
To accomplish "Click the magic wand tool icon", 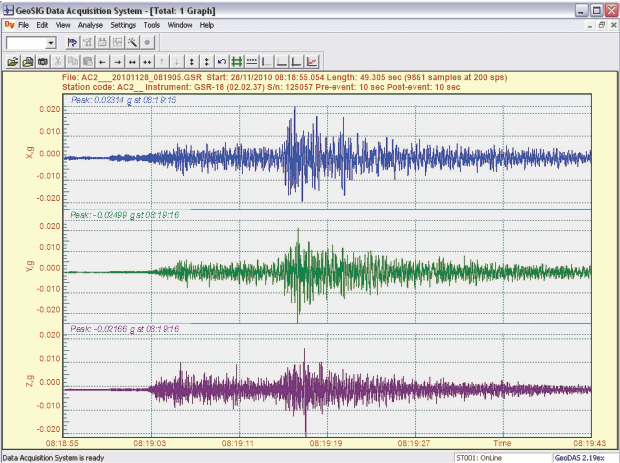I will point(132,43).
